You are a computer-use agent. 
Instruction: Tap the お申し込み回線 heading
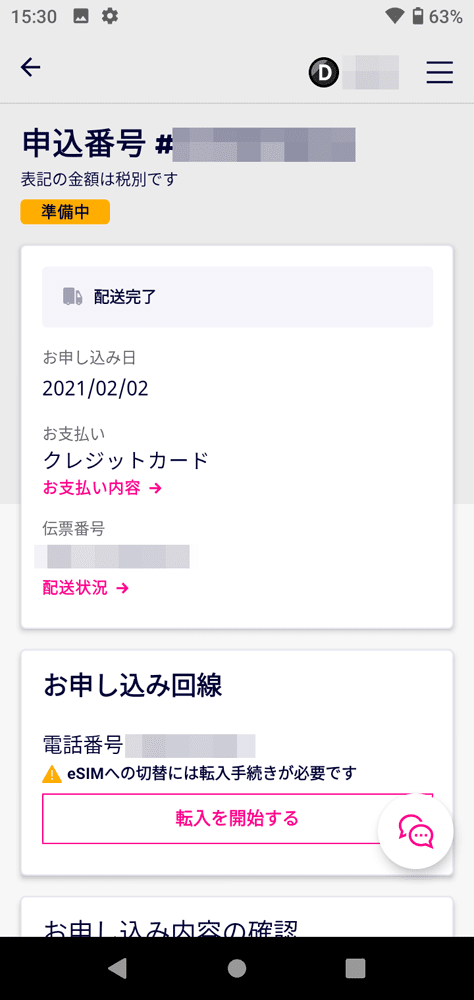[x=133, y=686]
